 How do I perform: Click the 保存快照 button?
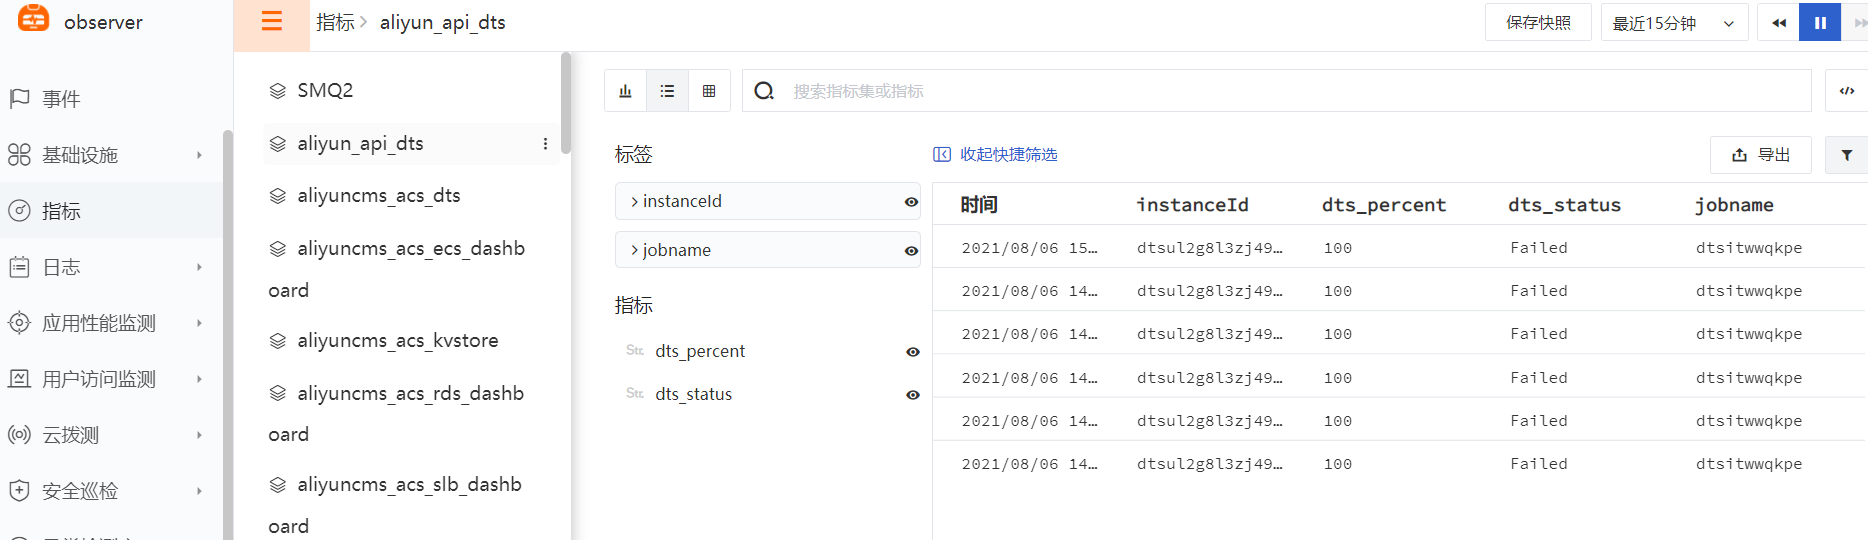point(1538,23)
